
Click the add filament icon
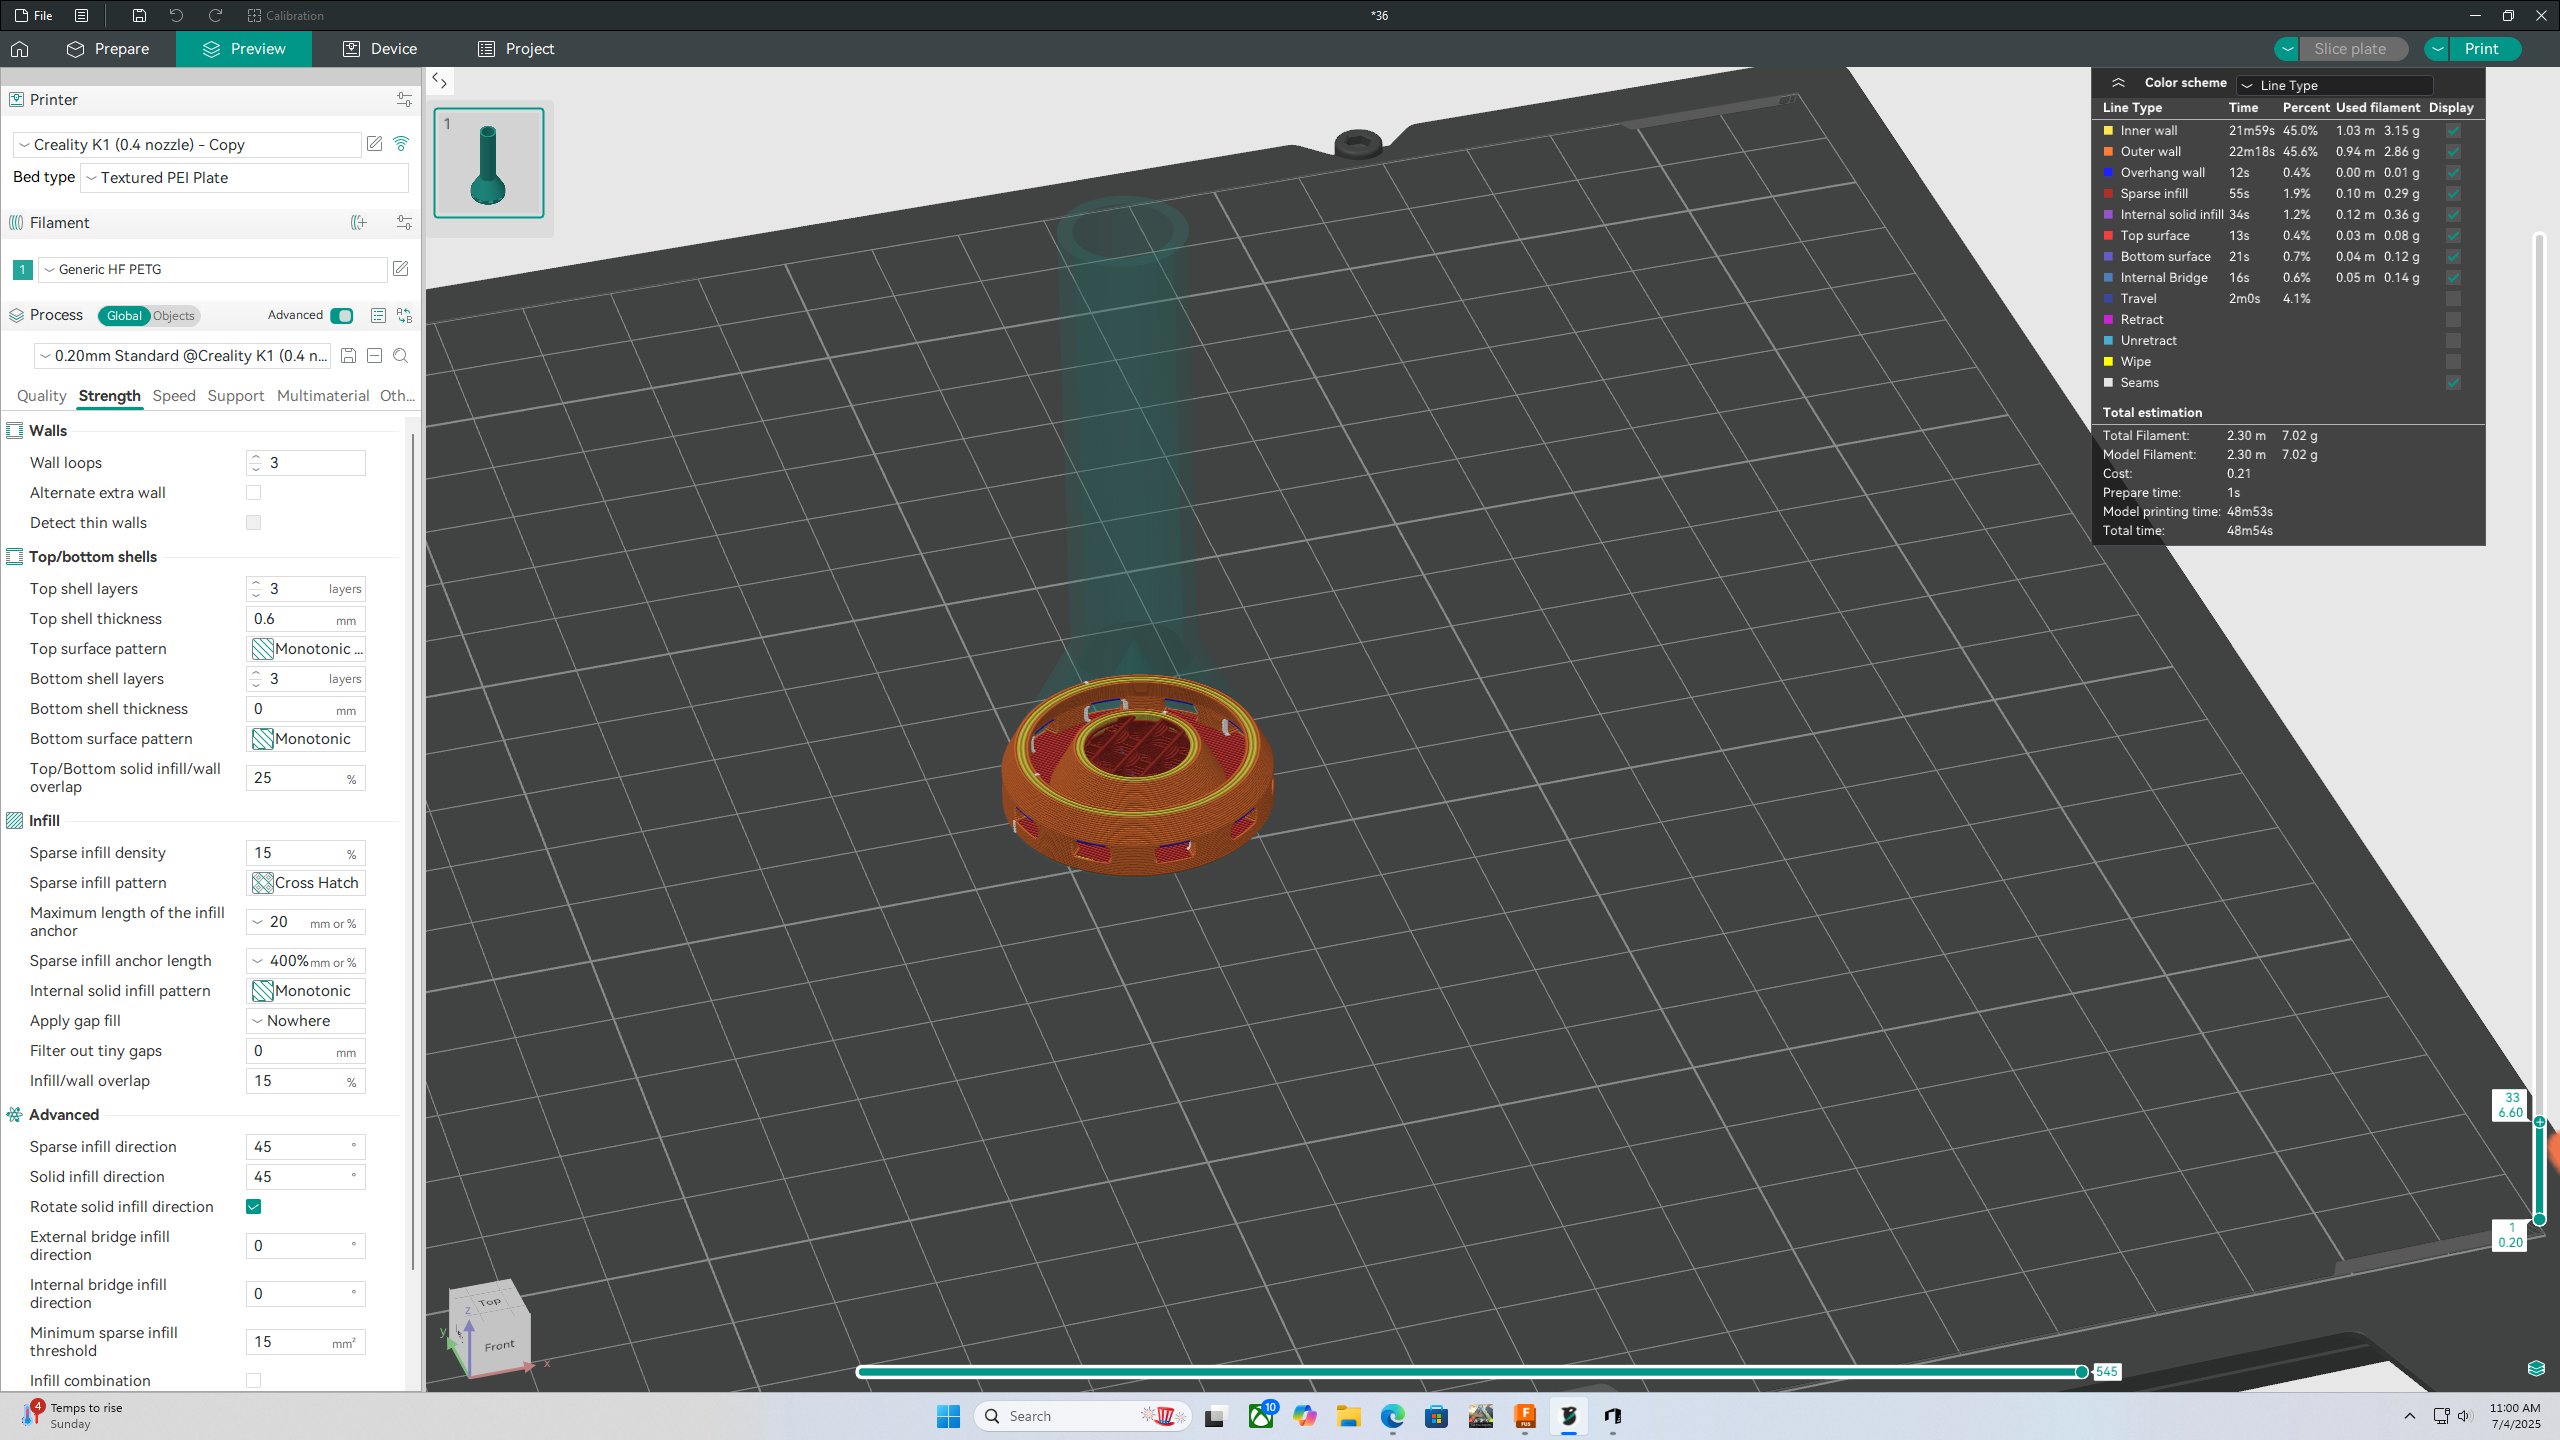click(x=359, y=223)
